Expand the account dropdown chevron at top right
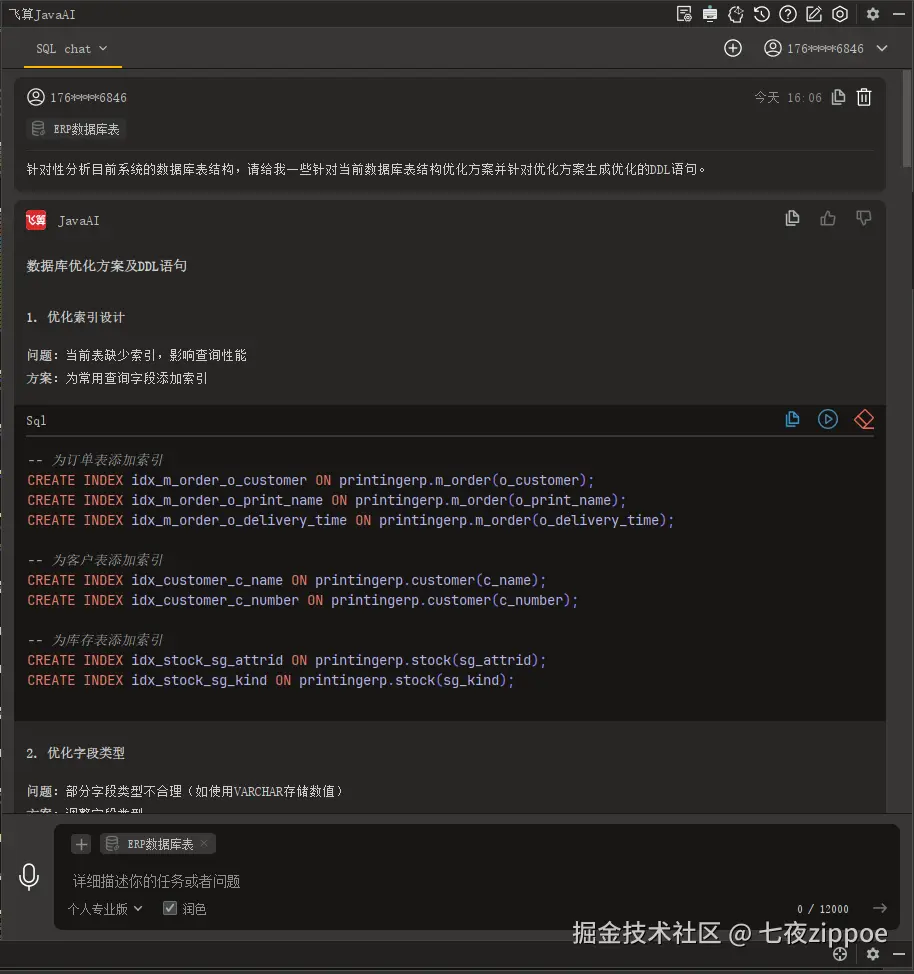The height and width of the screenshot is (974, 914). 882,48
